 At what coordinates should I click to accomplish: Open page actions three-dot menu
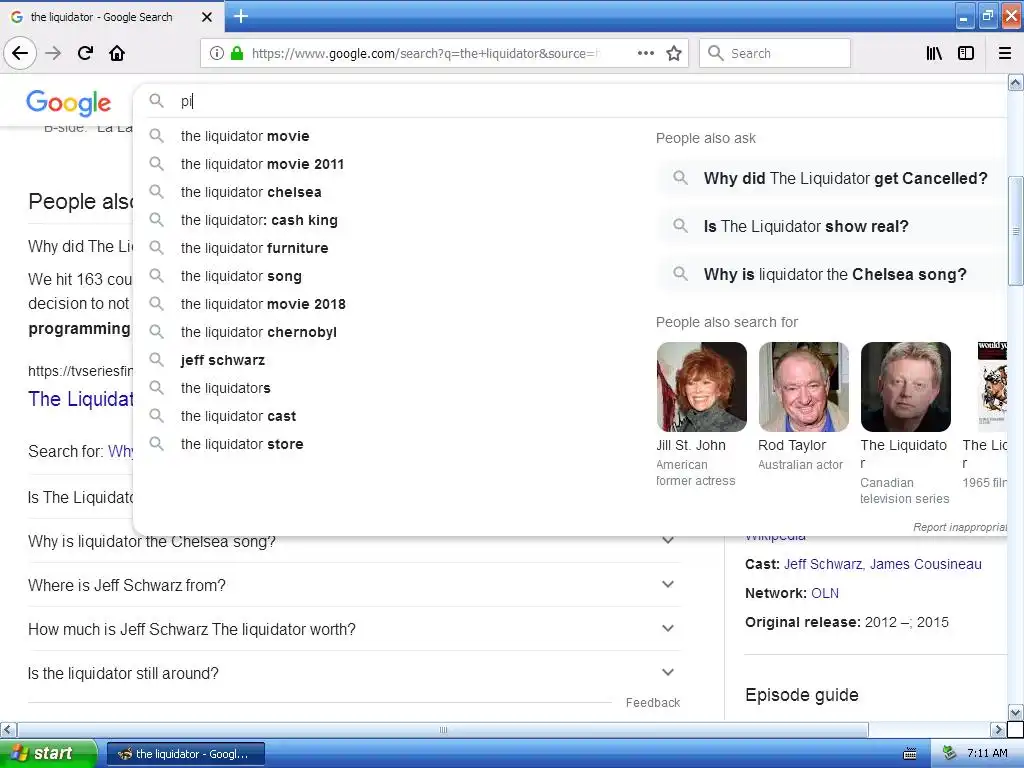pos(645,54)
